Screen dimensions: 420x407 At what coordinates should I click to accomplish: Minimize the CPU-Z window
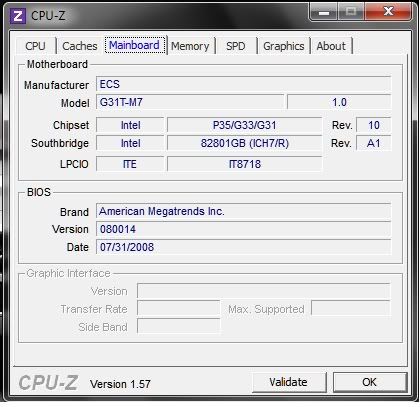323,12
